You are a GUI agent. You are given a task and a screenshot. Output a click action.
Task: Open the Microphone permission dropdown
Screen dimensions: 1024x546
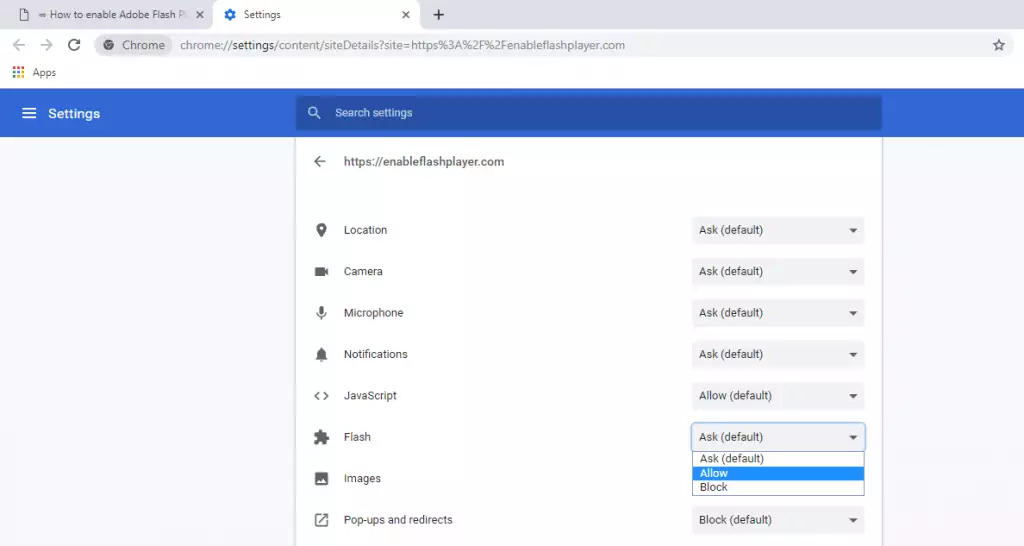[778, 313]
